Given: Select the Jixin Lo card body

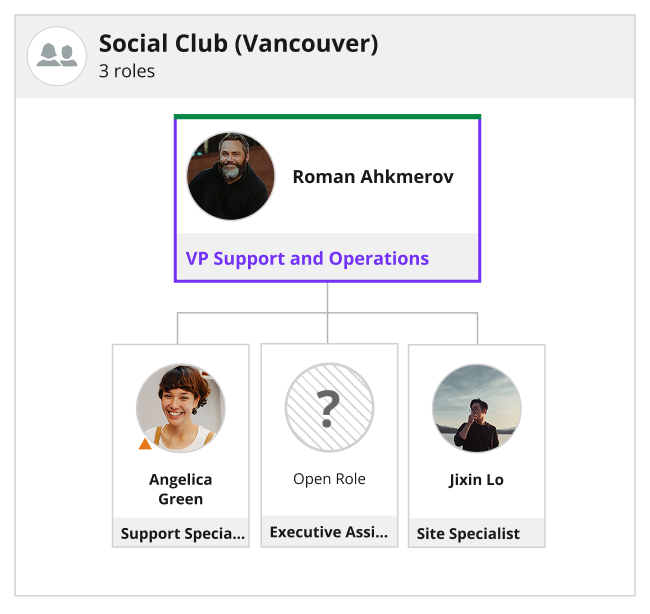Looking at the screenshot, I should pyautogui.click(x=477, y=446).
